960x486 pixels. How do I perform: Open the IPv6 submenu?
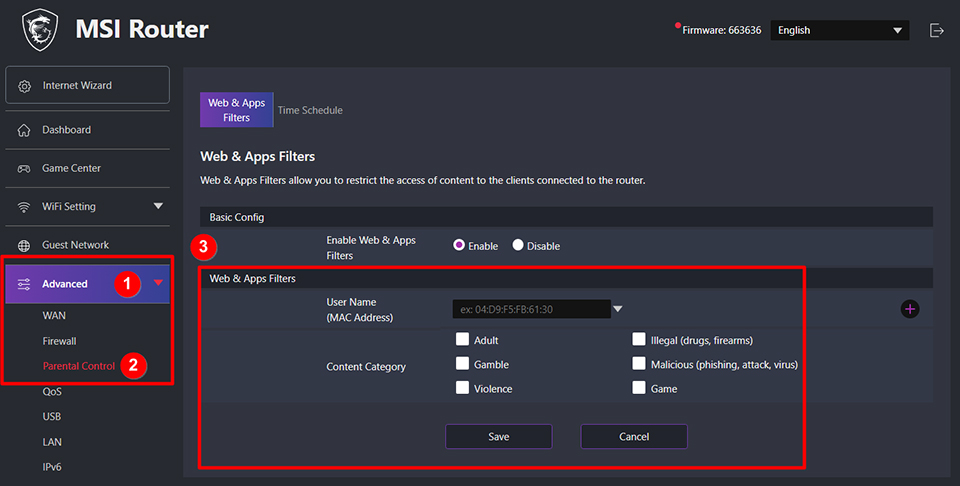tap(52, 467)
